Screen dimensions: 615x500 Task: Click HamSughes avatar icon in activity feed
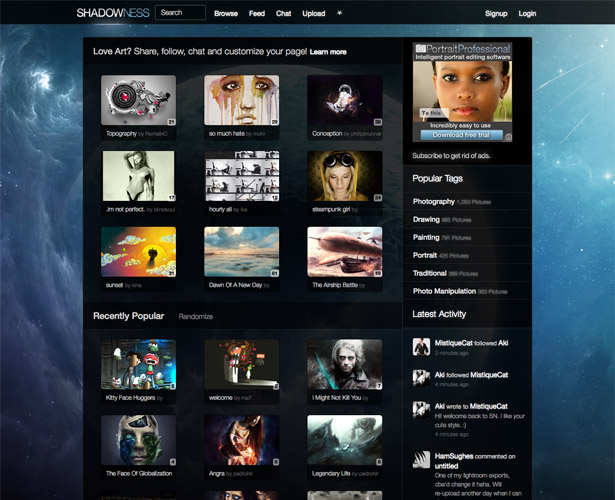tap(421, 460)
